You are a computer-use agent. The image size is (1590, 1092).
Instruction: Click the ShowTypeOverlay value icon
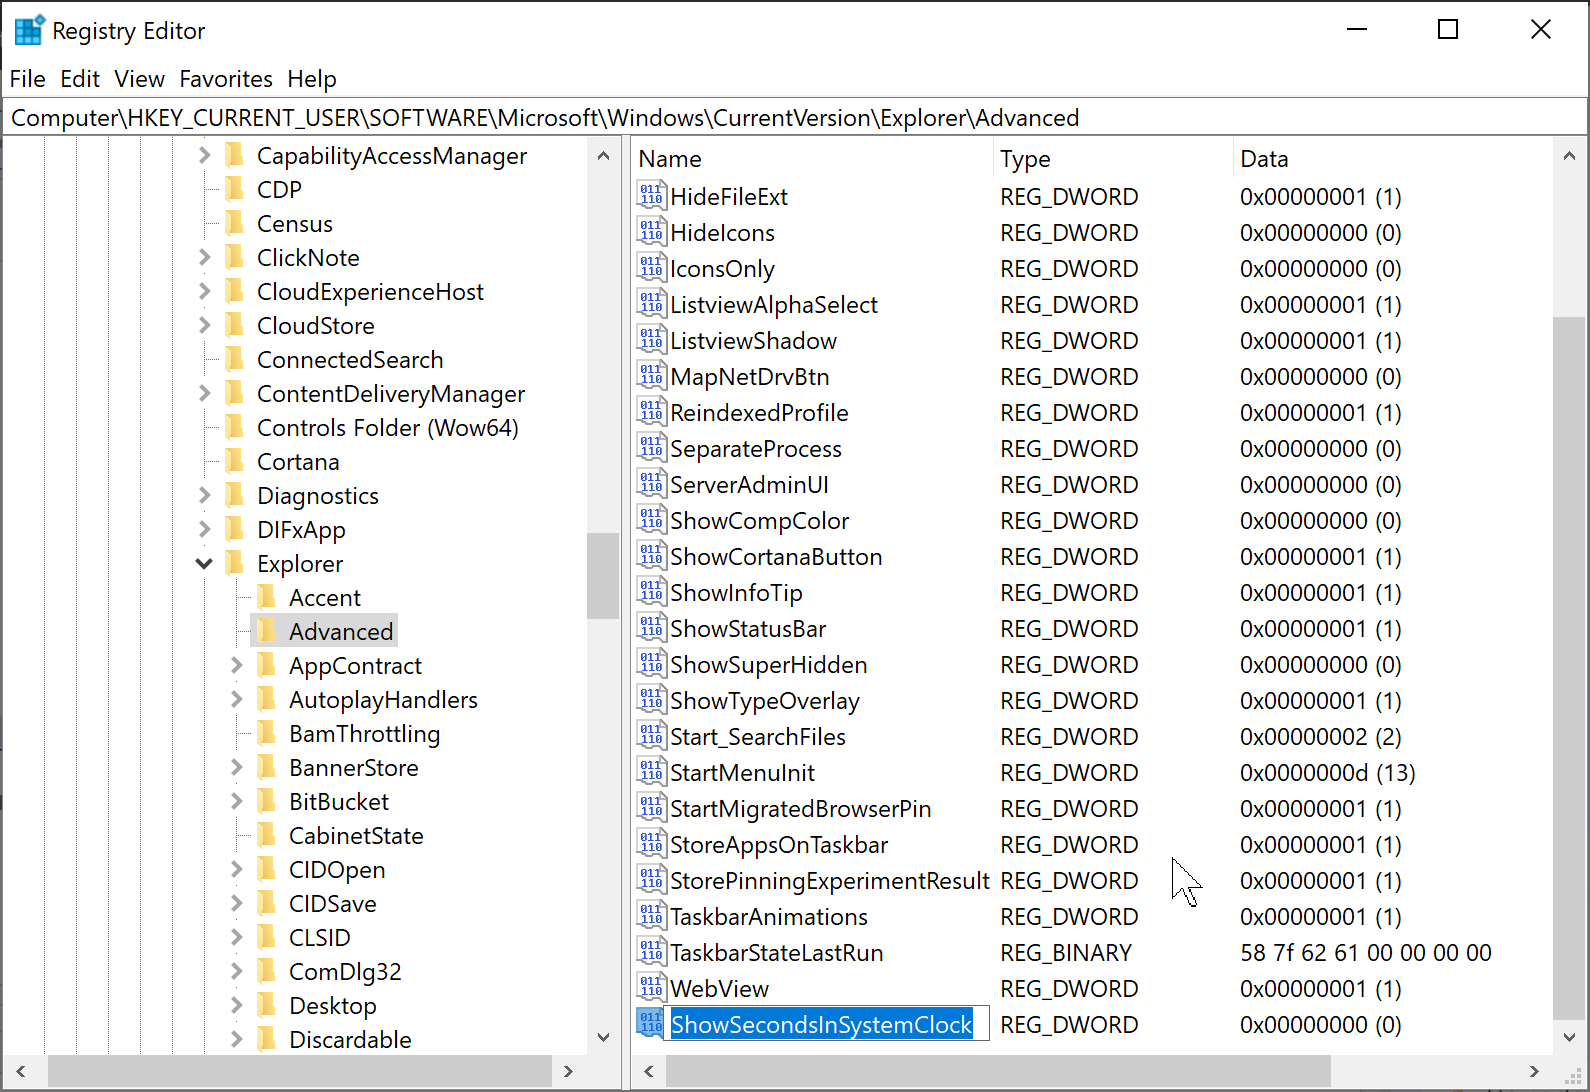click(x=651, y=700)
